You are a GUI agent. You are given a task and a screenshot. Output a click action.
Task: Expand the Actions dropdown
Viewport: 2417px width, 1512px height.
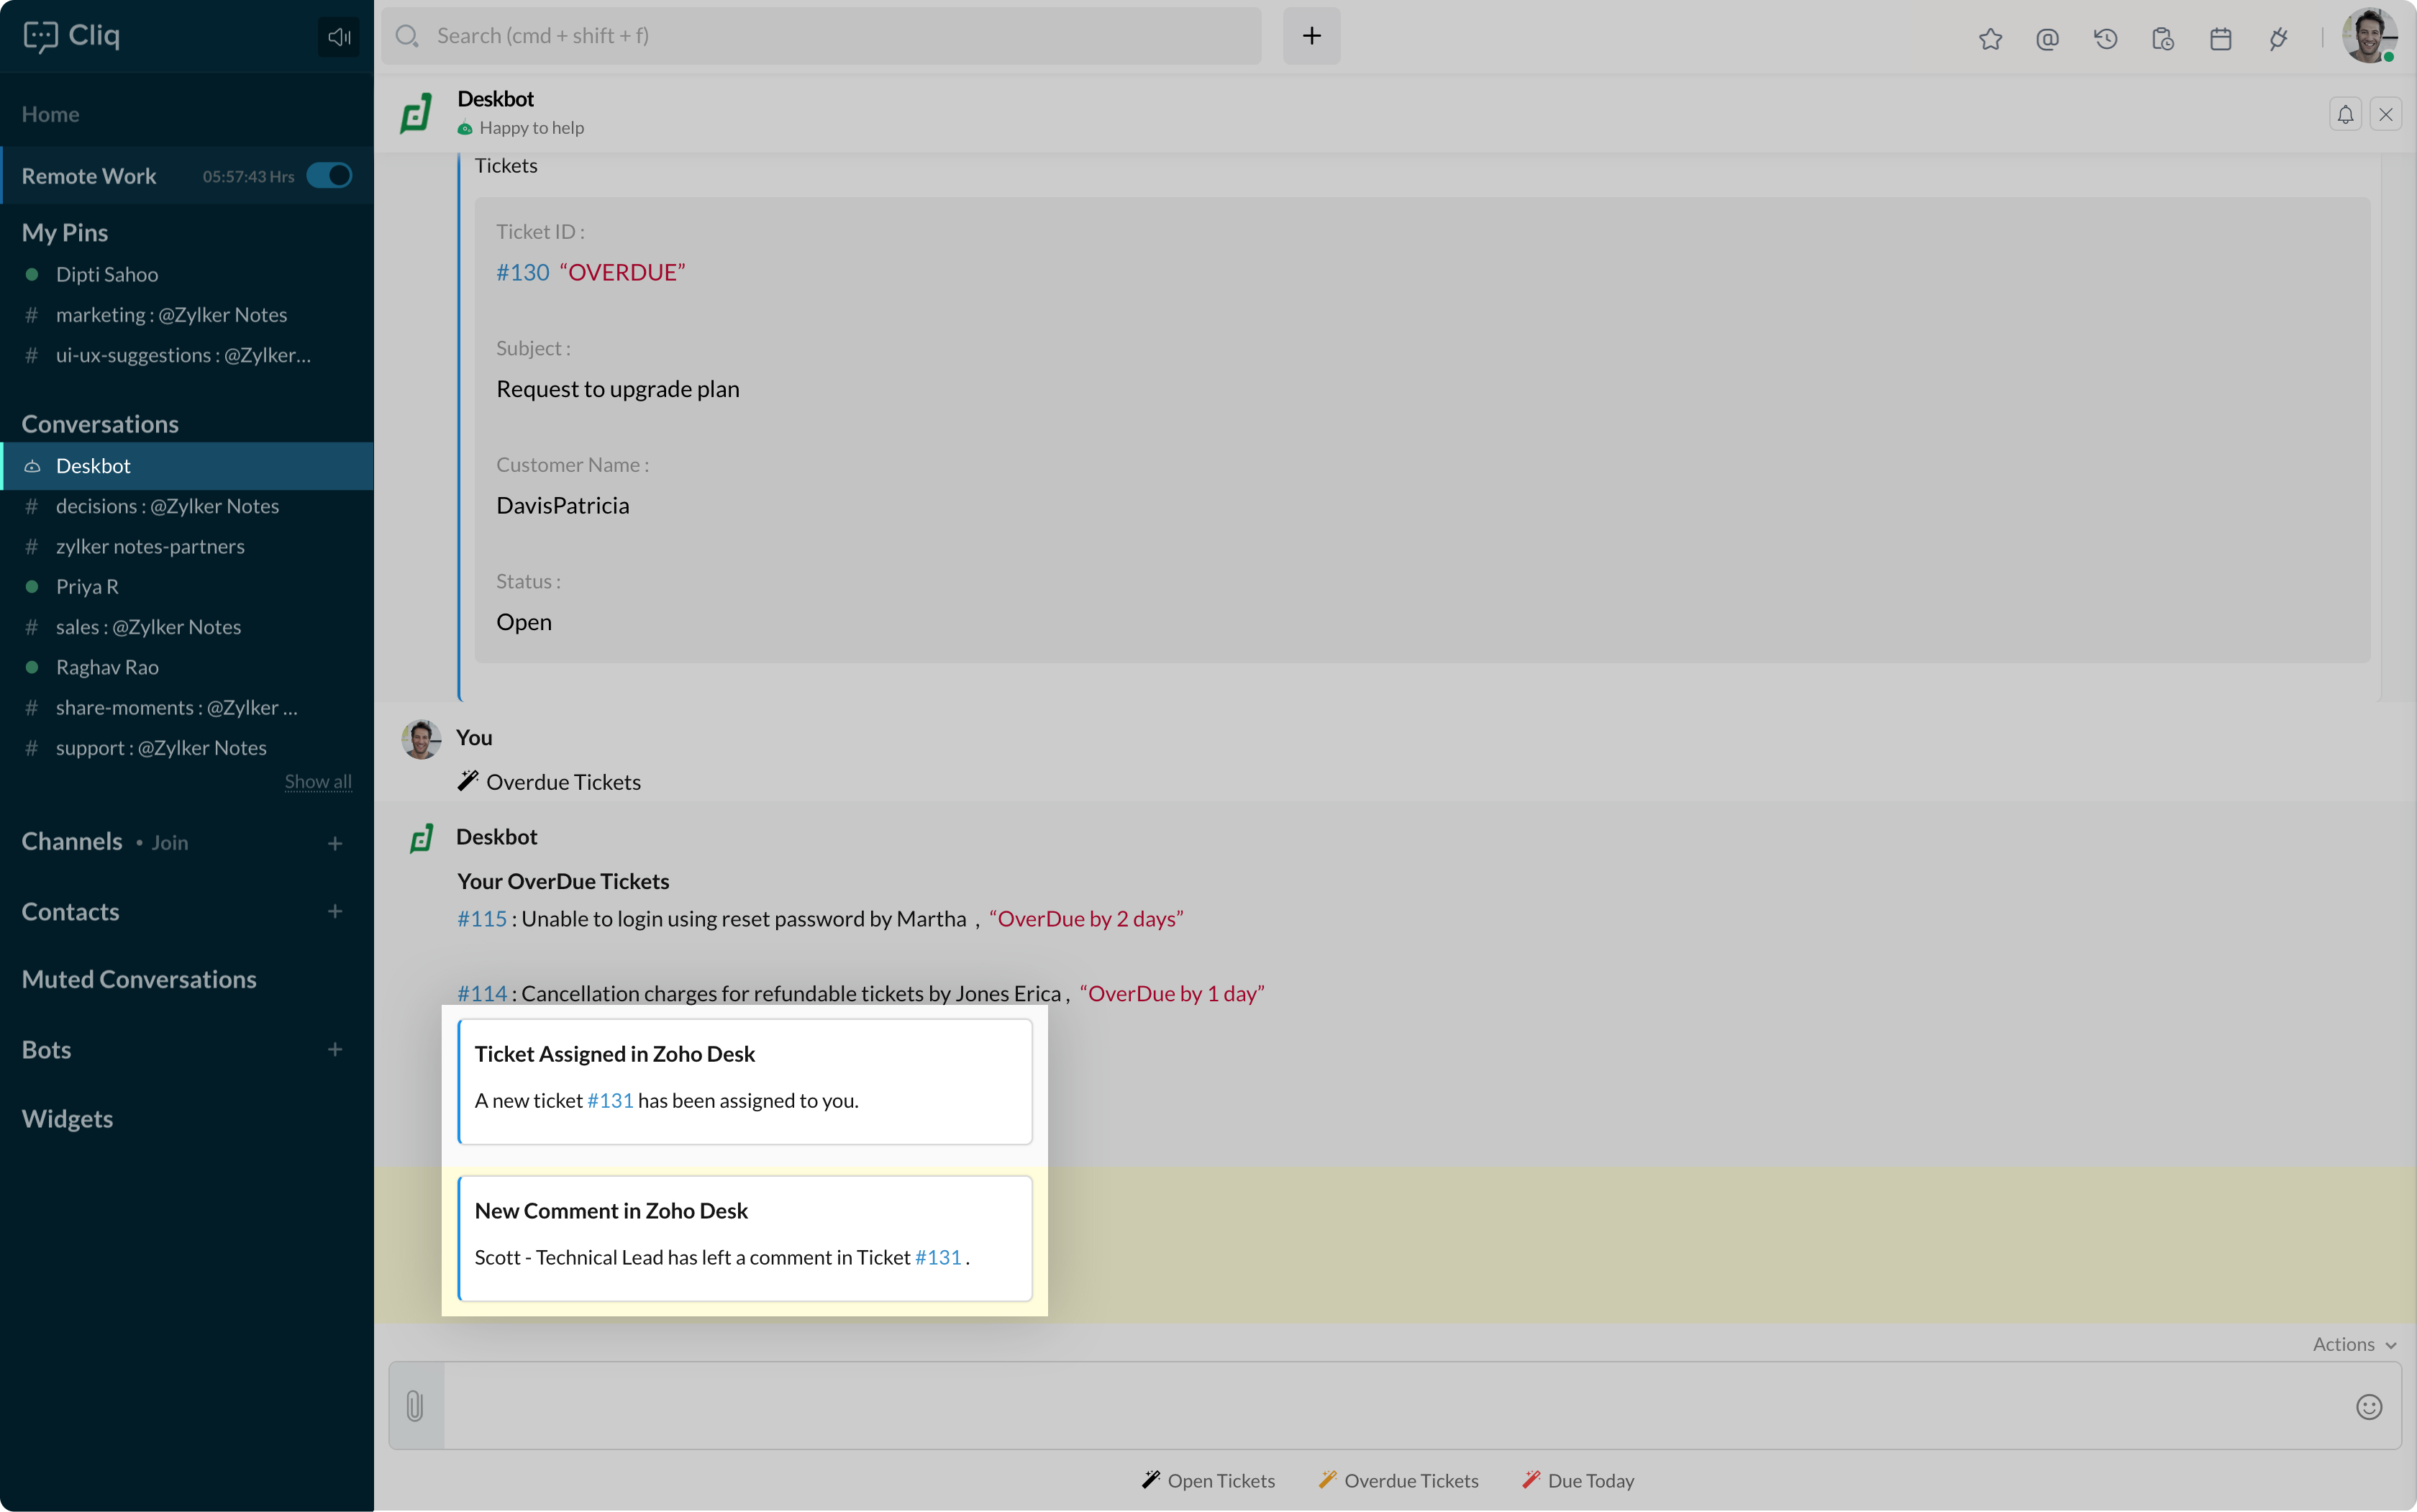[2353, 1344]
